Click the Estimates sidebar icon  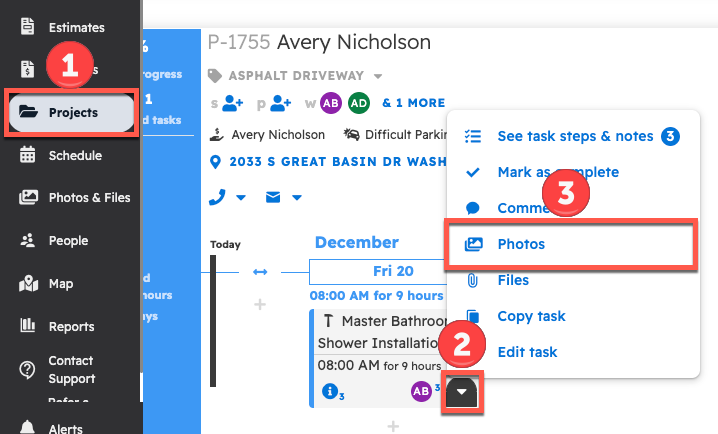click(28, 27)
